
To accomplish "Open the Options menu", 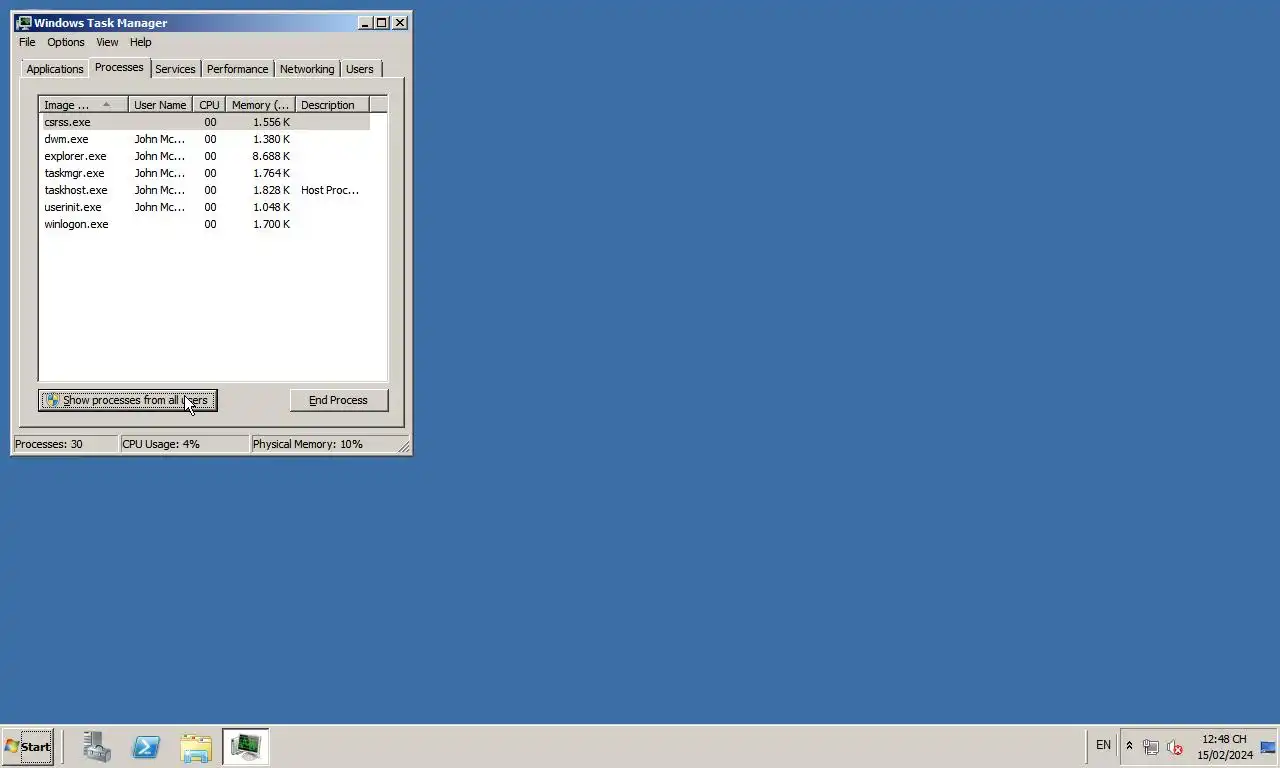I will click(66, 42).
